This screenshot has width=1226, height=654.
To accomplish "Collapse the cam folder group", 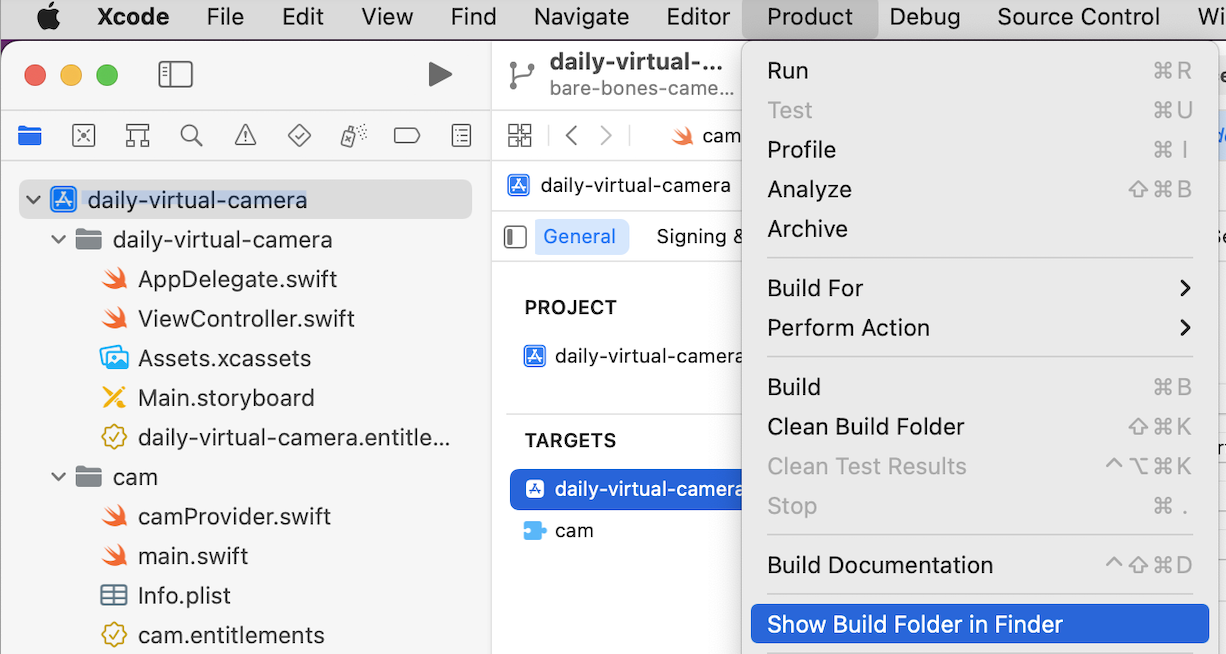I will pyautogui.click(x=59, y=477).
